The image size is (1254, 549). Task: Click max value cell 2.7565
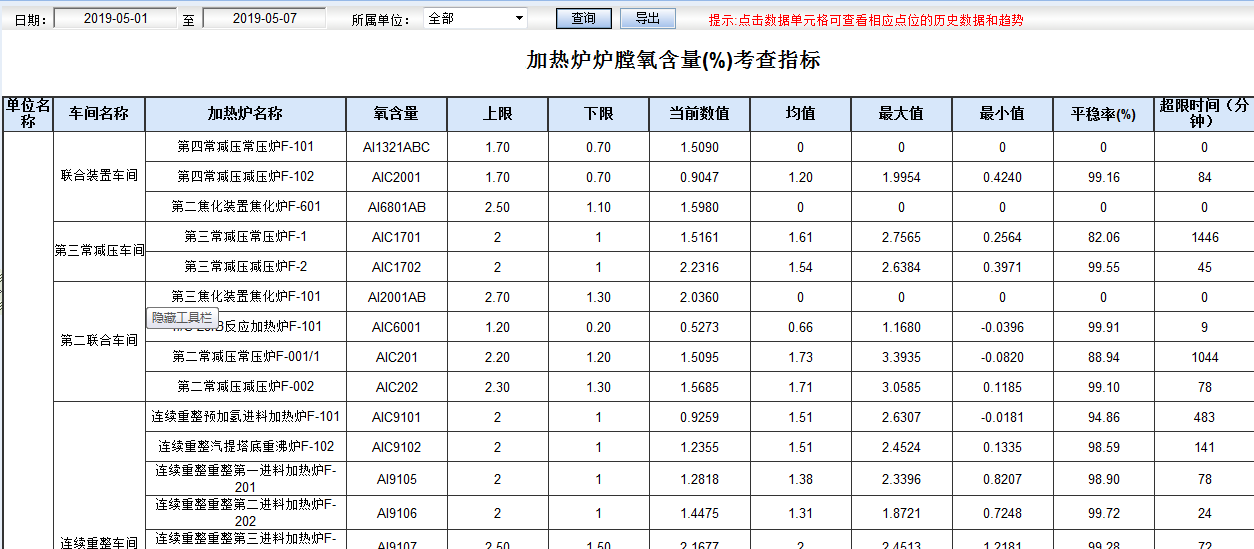tap(901, 237)
